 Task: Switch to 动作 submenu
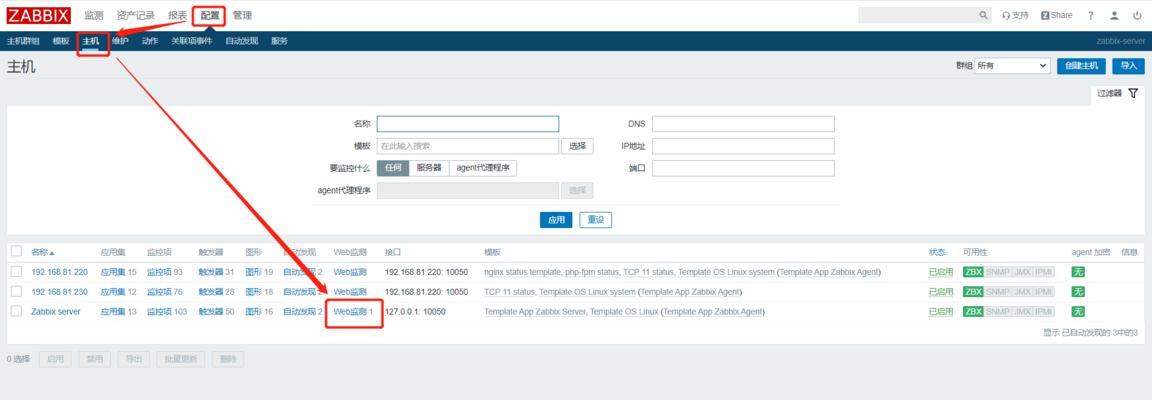pos(150,41)
